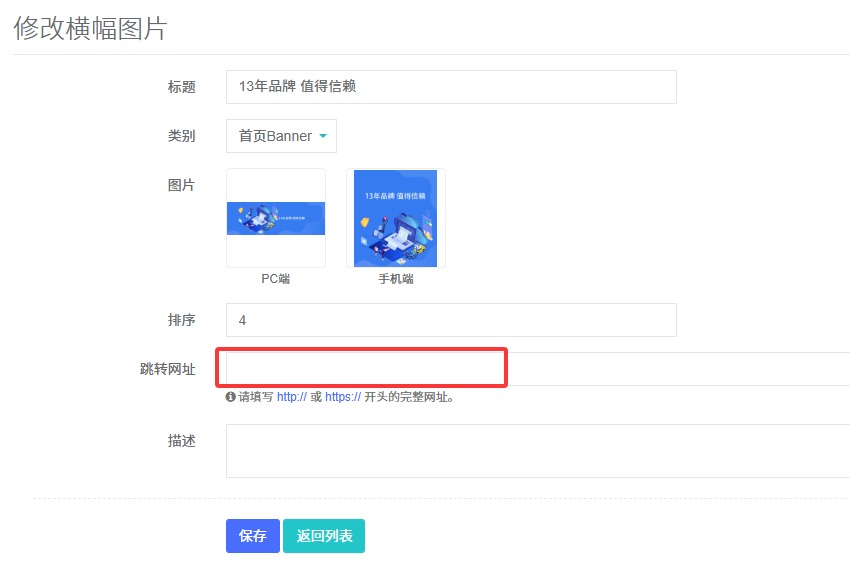This screenshot has height=574, width=850.
Task: Click the 手机端 caption under the thumbnail
Action: [x=395, y=279]
